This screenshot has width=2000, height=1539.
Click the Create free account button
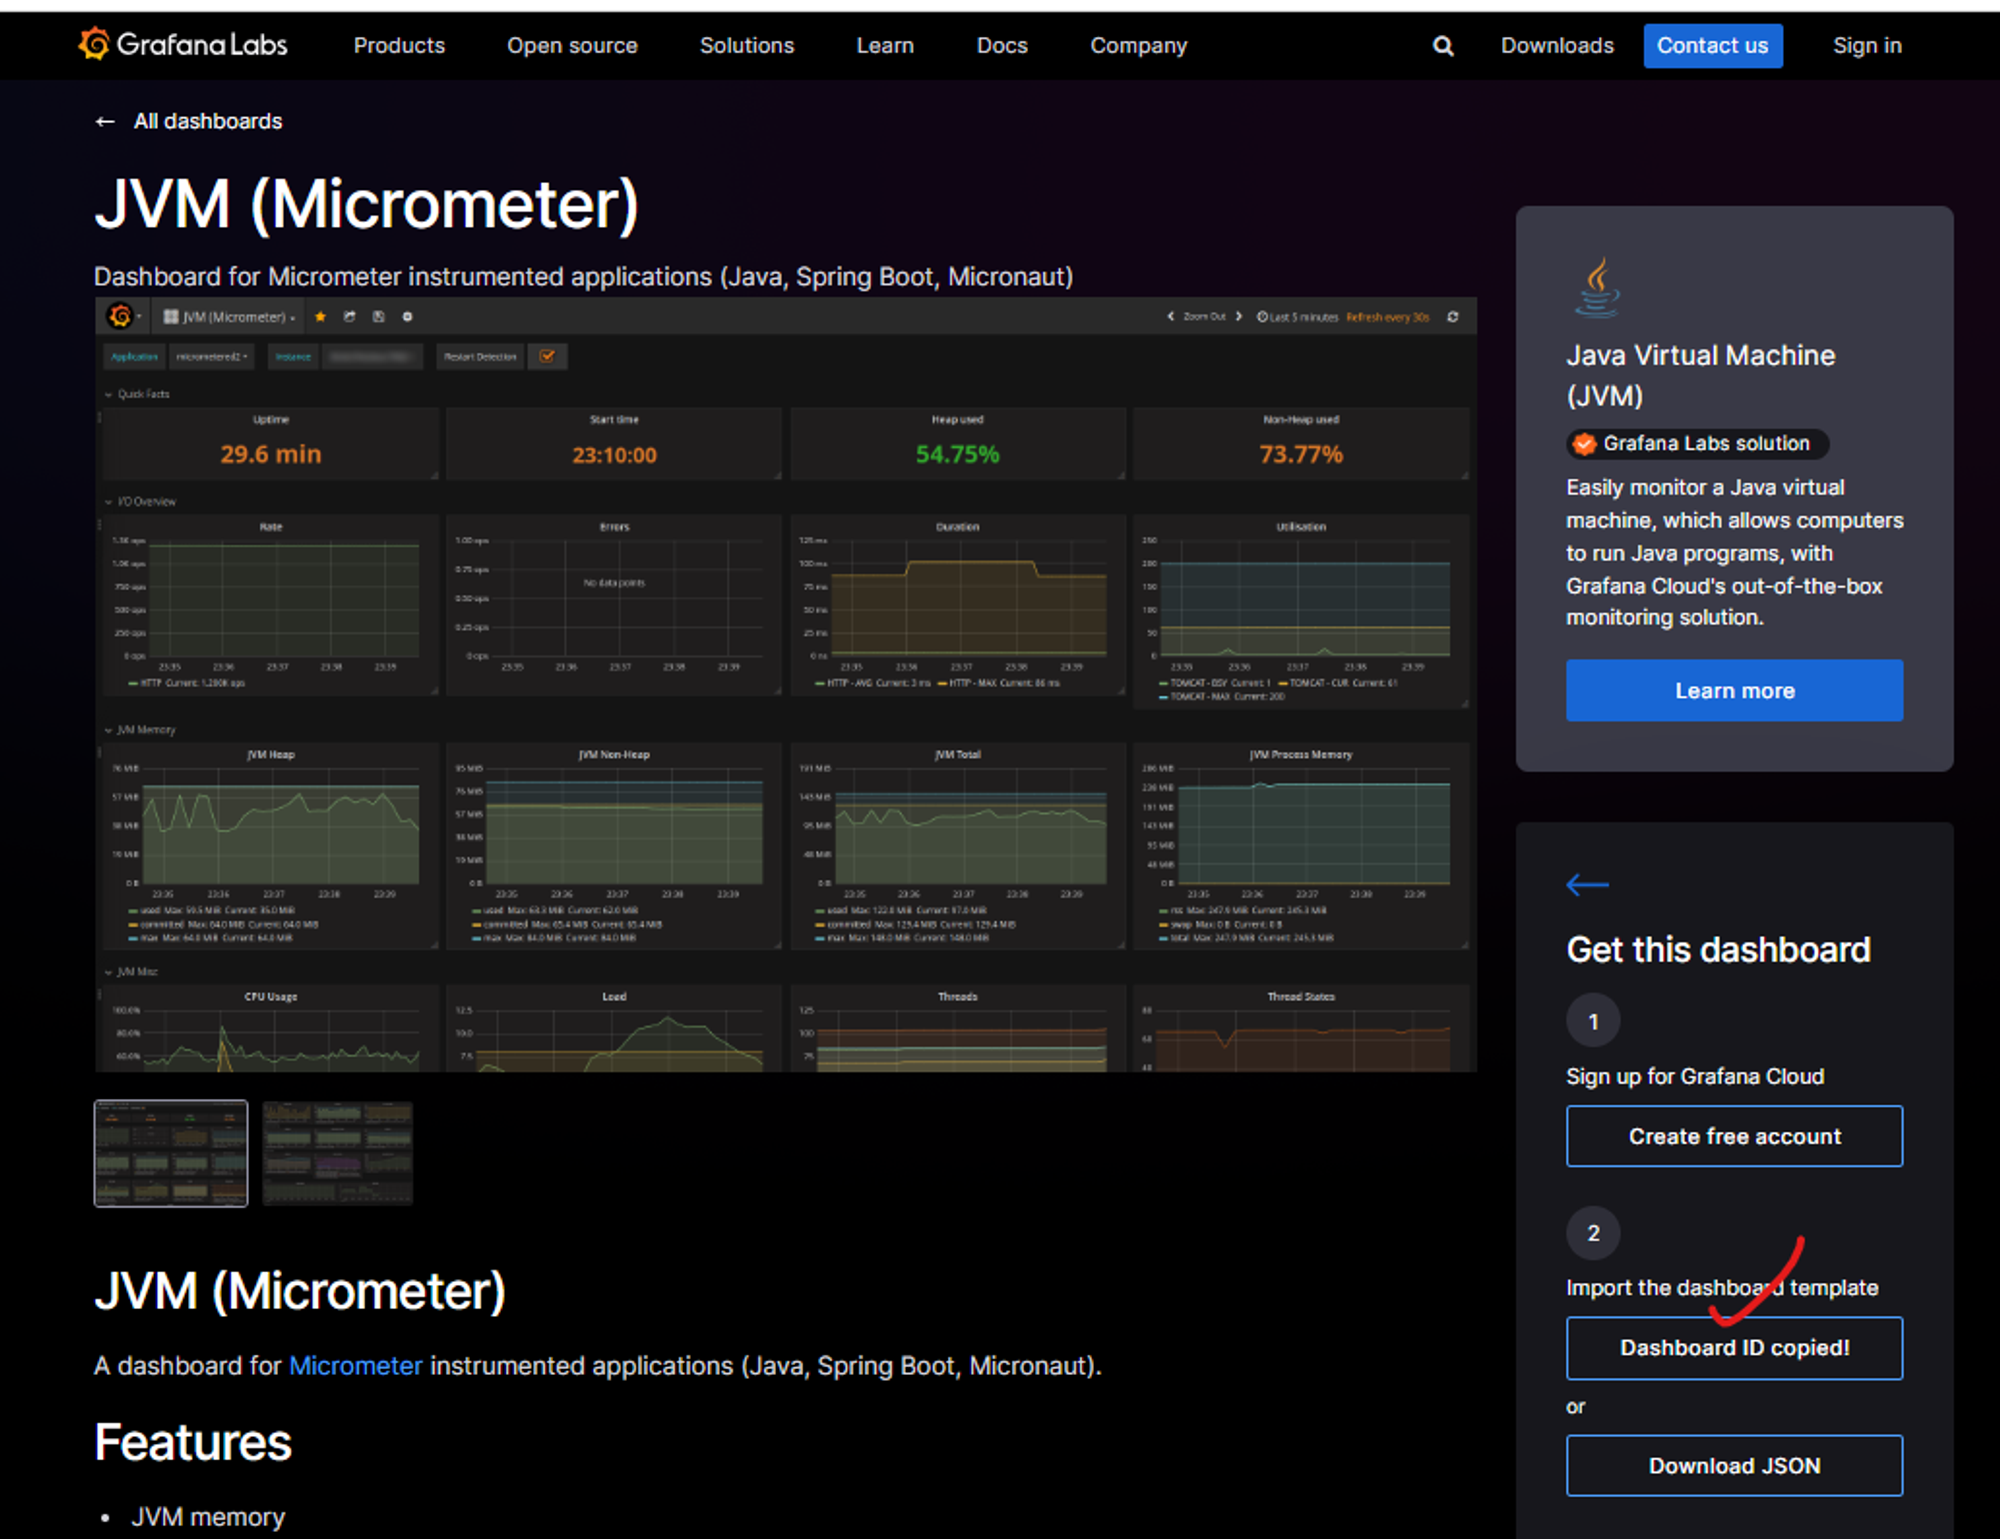coord(1733,1136)
